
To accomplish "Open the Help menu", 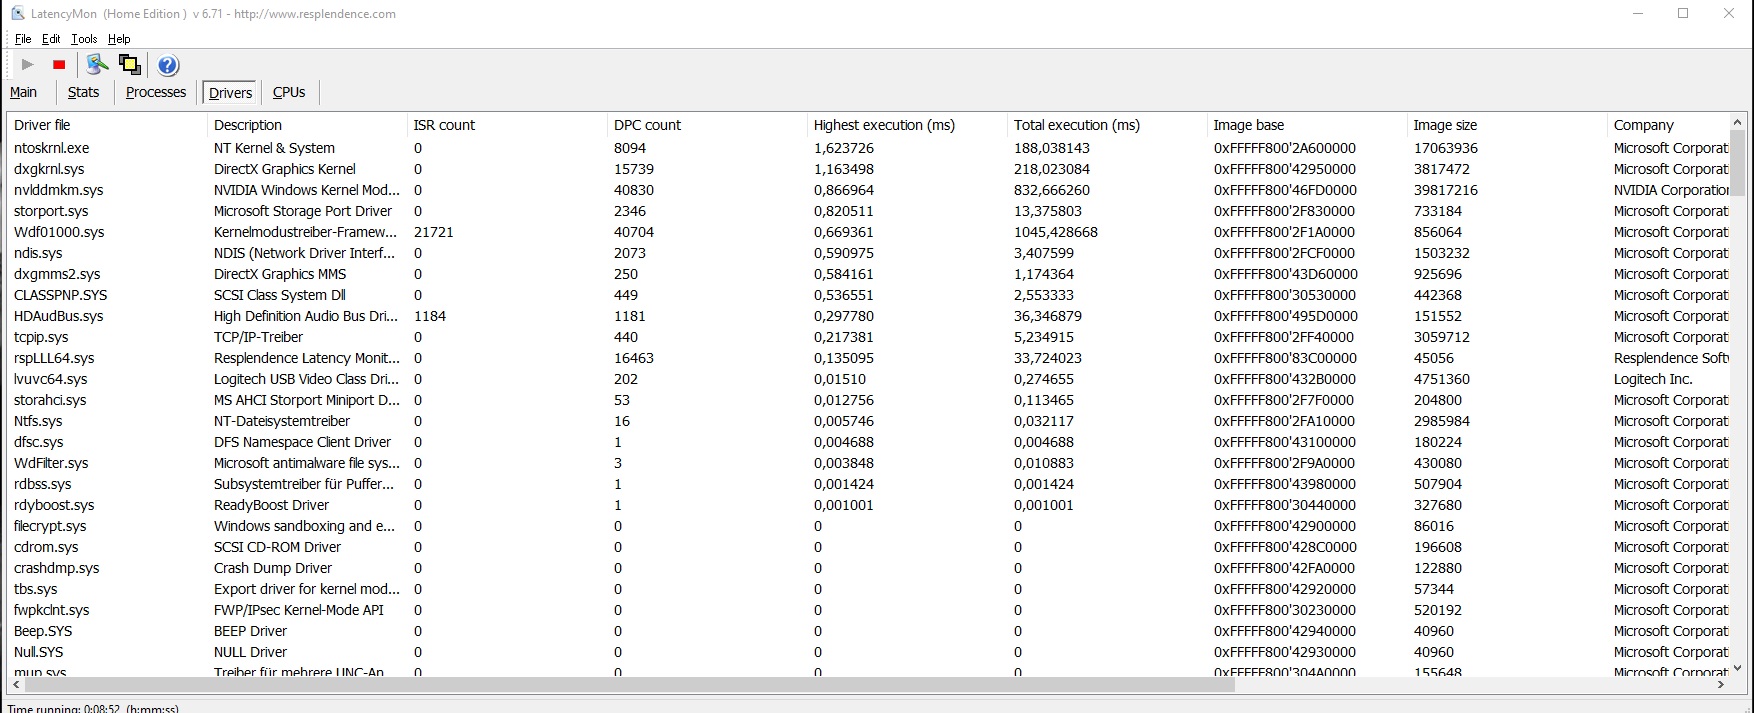I will [x=119, y=39].
